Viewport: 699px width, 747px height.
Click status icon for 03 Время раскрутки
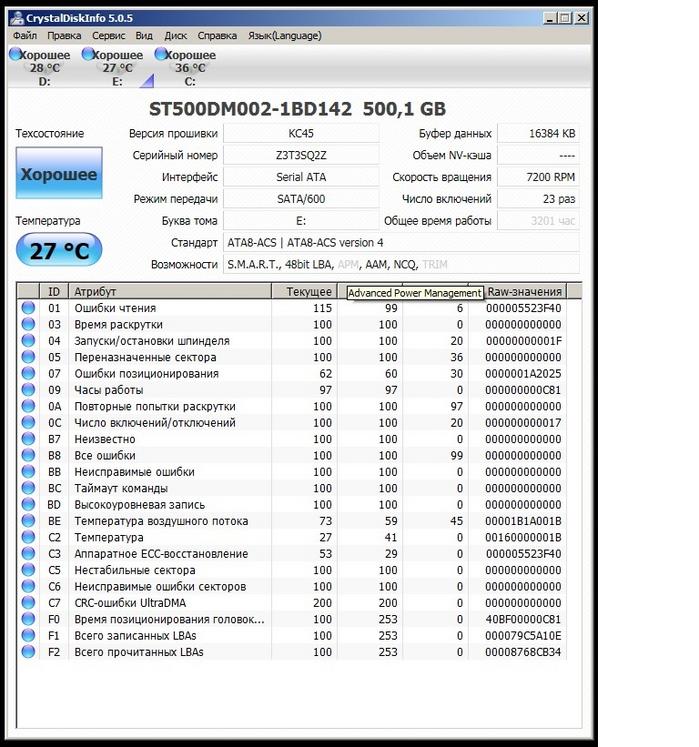(x=28, y=324)
